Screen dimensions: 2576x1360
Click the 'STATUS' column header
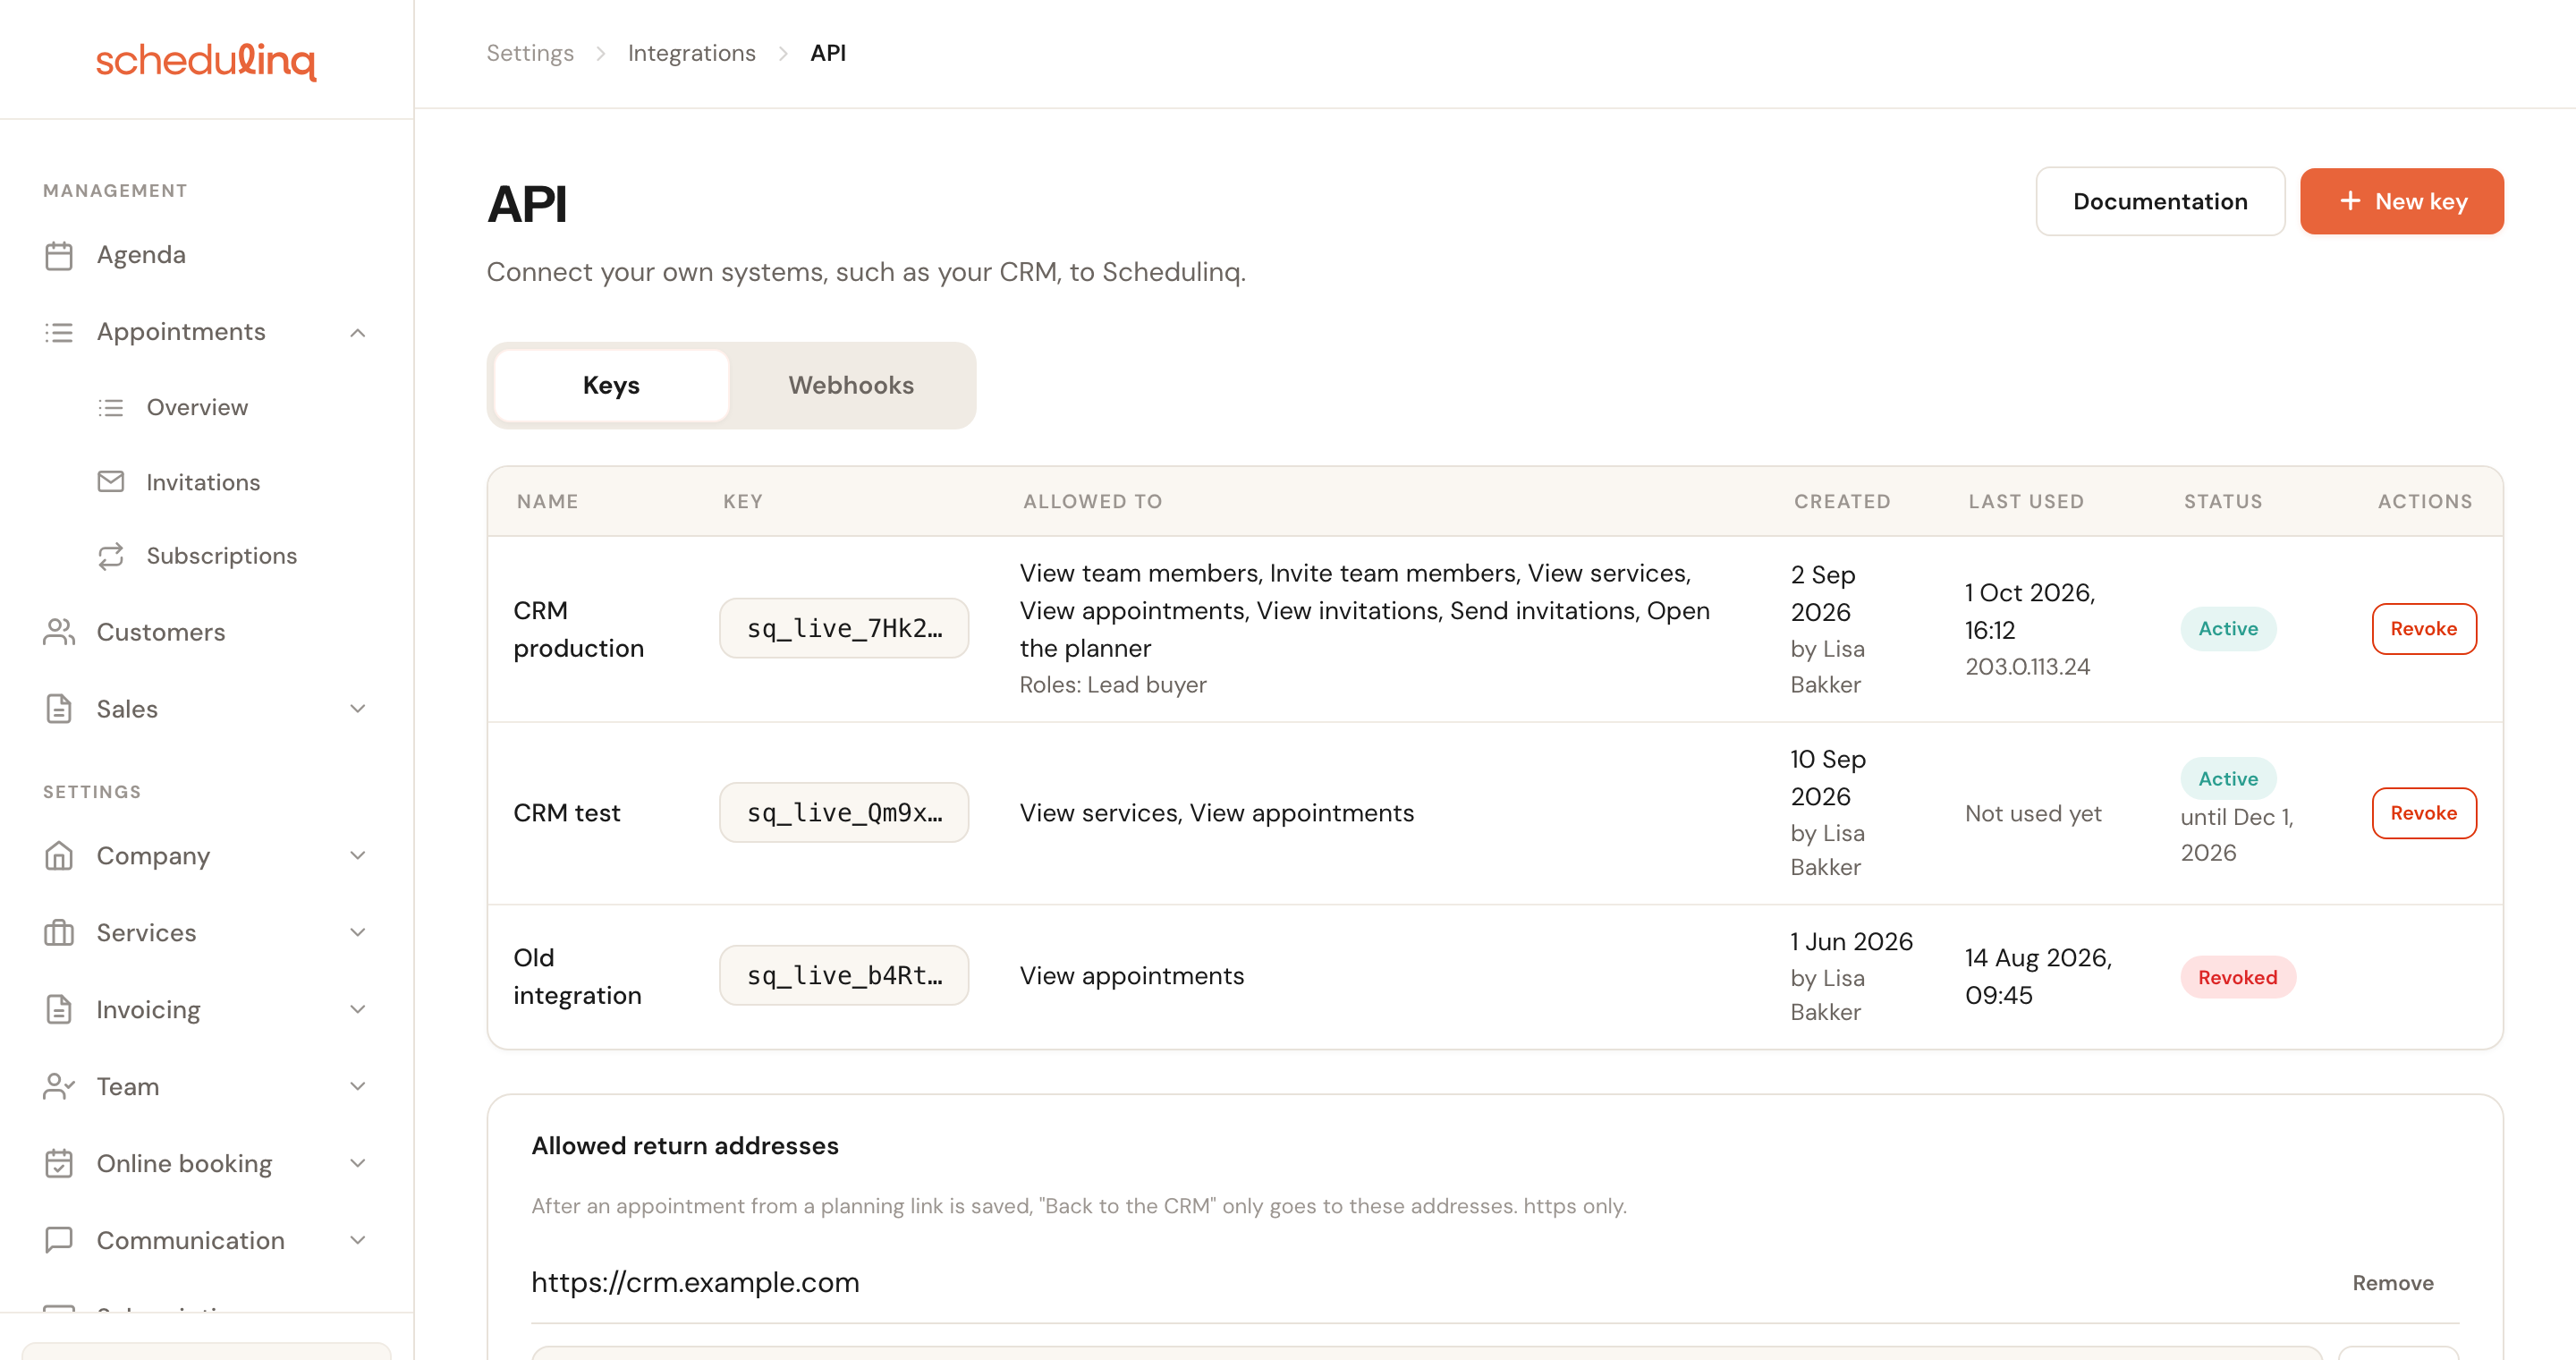pos(2223,502)
